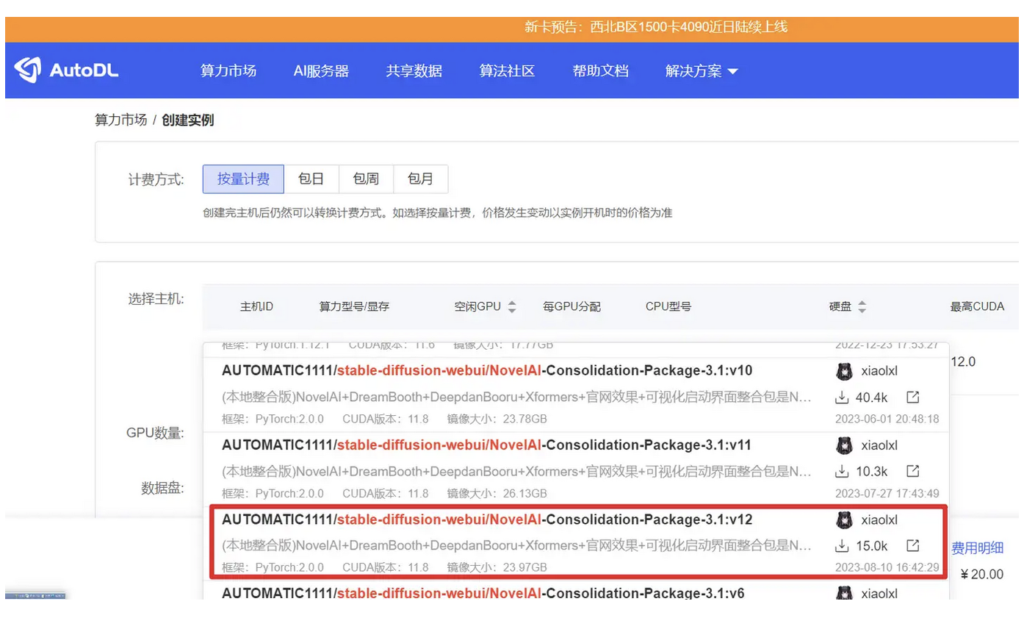Image resolution: width=1024 pixels, height=626 pixels.
Task: Sort by 硬盘 column arrows
Action: tap(862, 307)
